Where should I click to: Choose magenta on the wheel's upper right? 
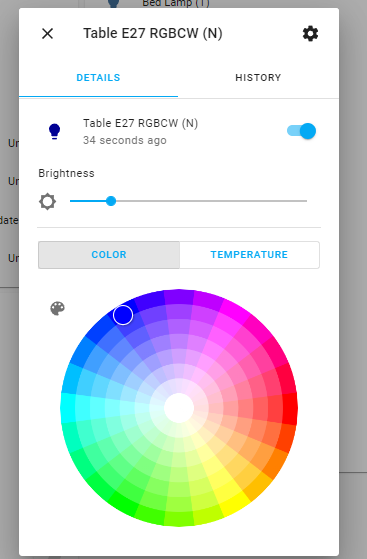coord(235,312)
